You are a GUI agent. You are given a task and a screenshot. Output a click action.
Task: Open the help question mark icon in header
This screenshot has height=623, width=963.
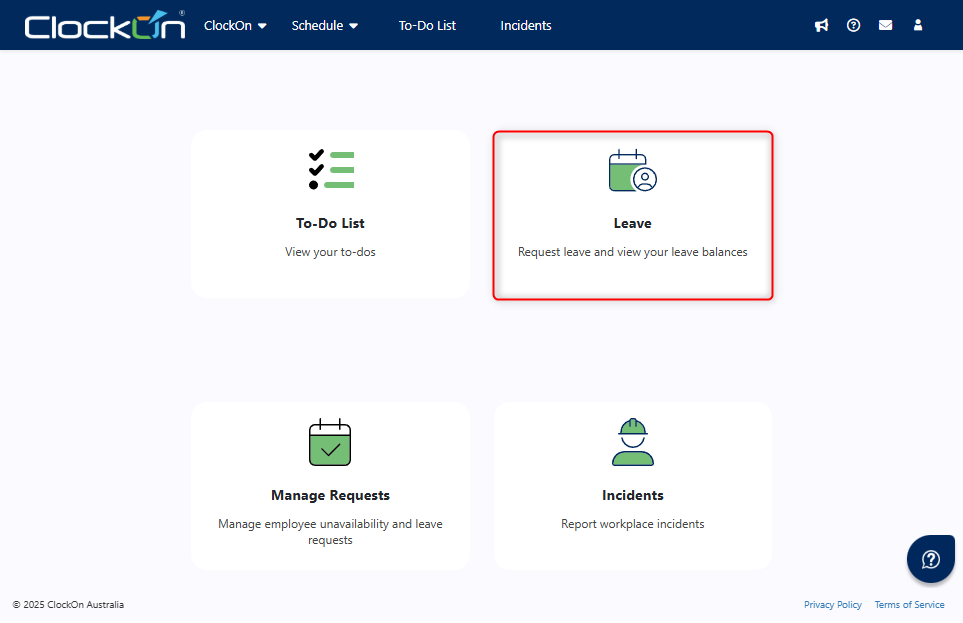tap(853, 25)
